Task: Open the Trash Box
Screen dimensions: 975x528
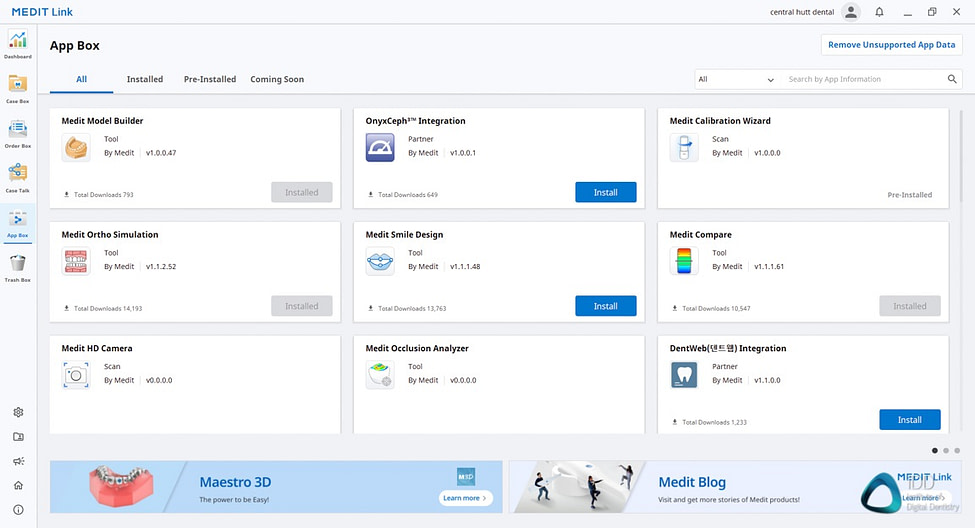Action: (17, 266)
